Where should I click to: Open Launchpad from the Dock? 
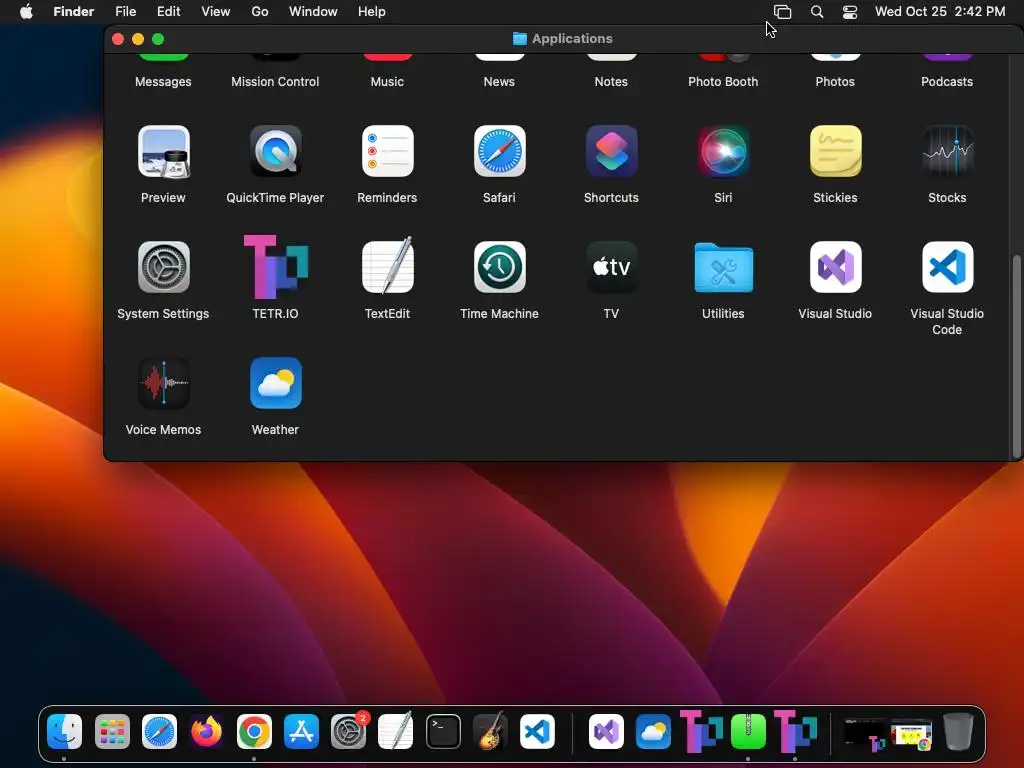pyautogui.click(x=112, y=731)
